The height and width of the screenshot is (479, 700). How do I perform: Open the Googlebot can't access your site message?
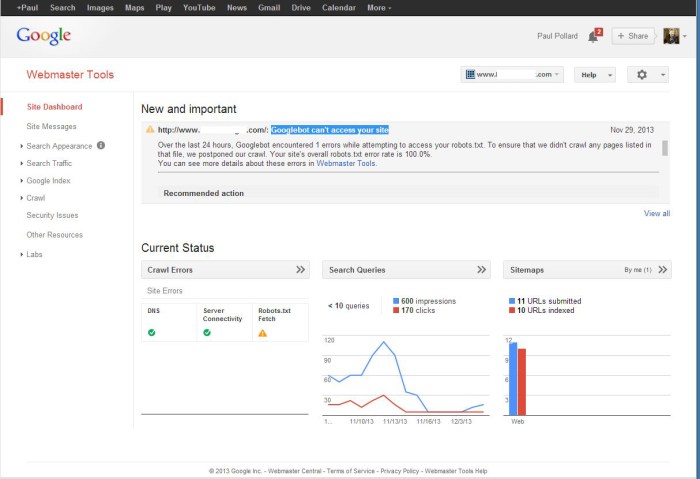[330, 130]
